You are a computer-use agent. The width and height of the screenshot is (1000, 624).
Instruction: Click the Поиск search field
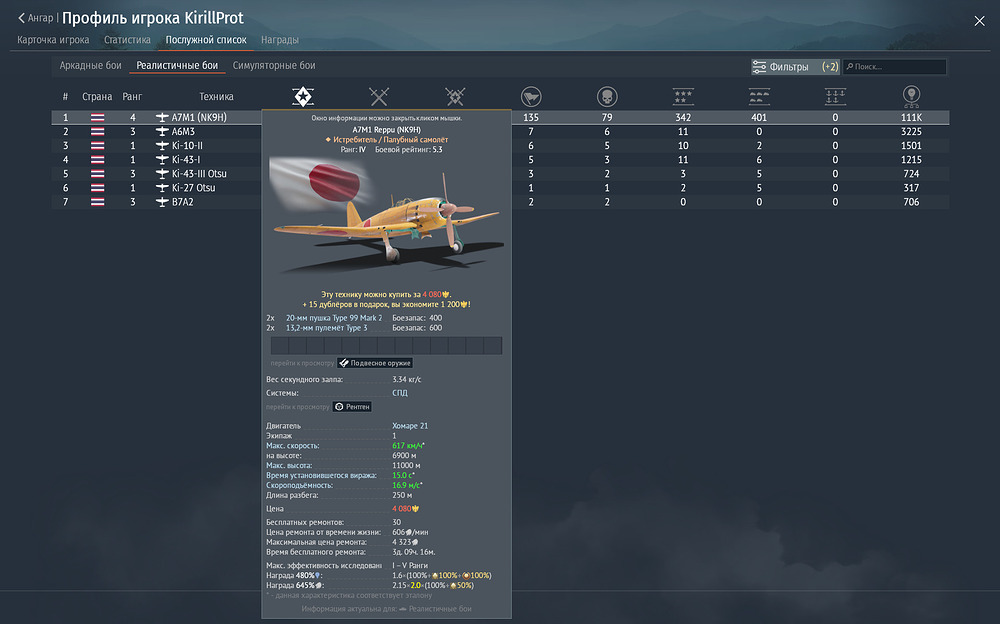(x=895, y=66)
